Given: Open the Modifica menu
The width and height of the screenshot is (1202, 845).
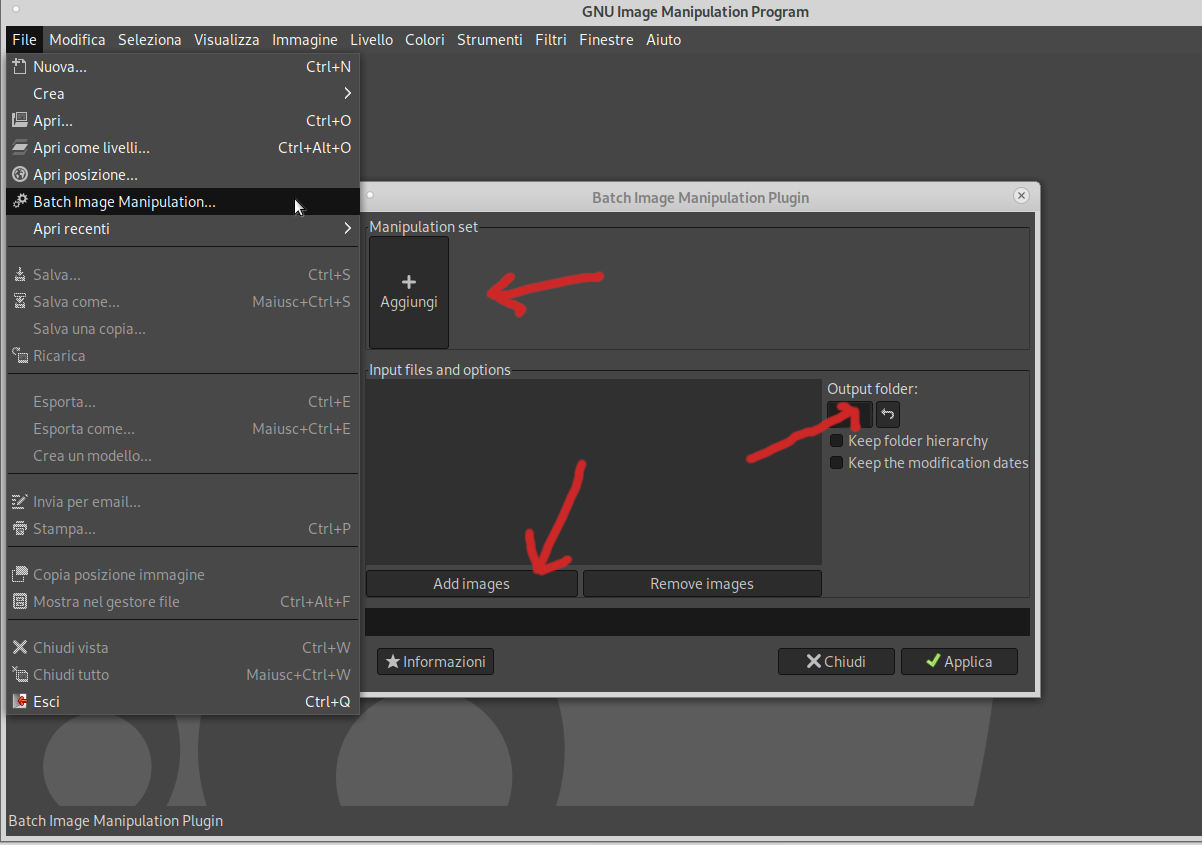Looking at the screenshot, I should (77, 40).
